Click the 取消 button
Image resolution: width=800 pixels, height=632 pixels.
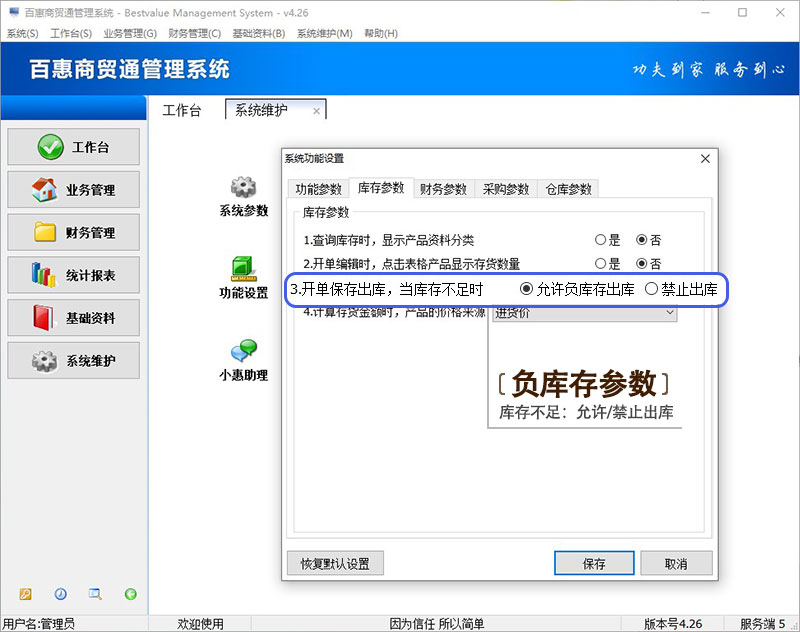[x=676, y=563]
